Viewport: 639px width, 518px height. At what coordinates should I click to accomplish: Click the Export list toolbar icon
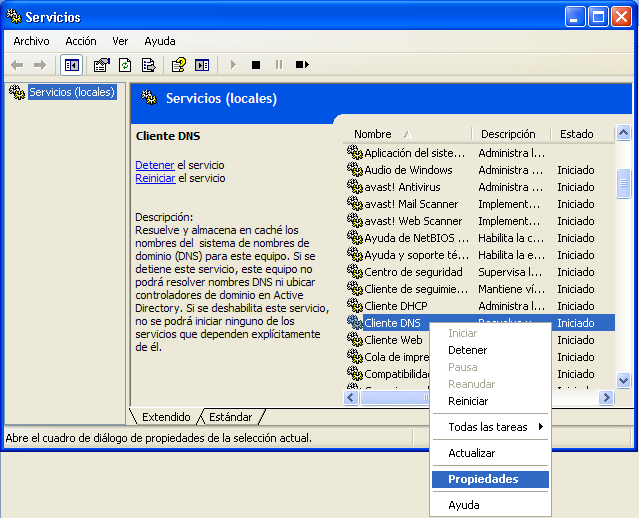pos(148,65)
